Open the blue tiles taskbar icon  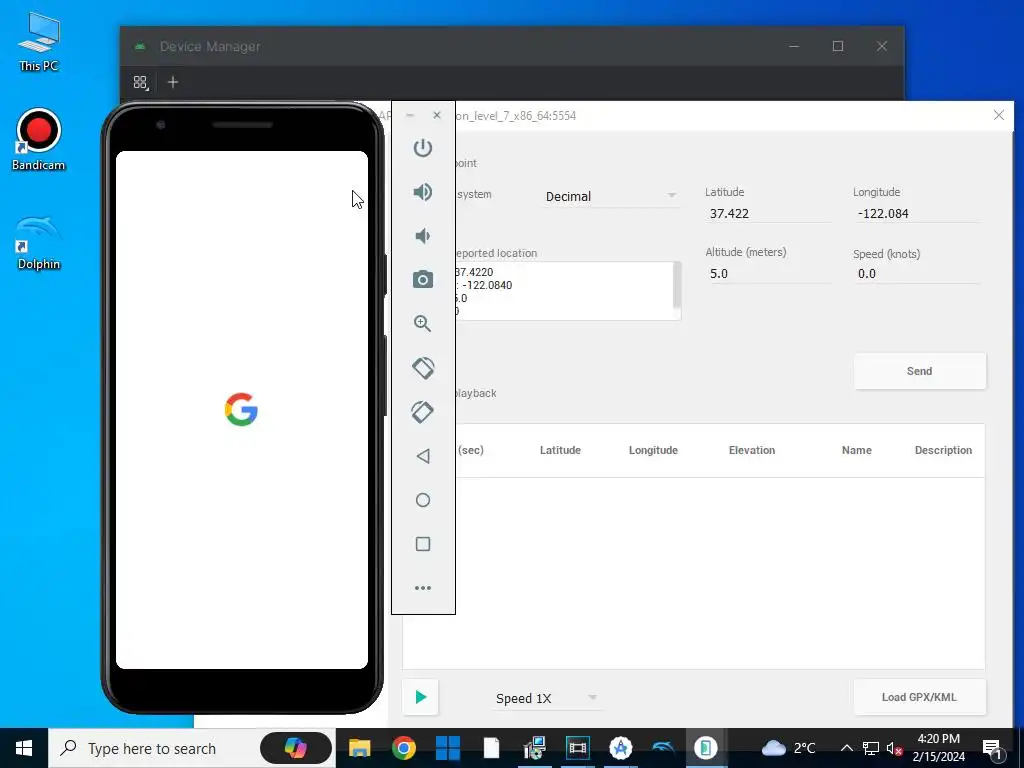447,748
